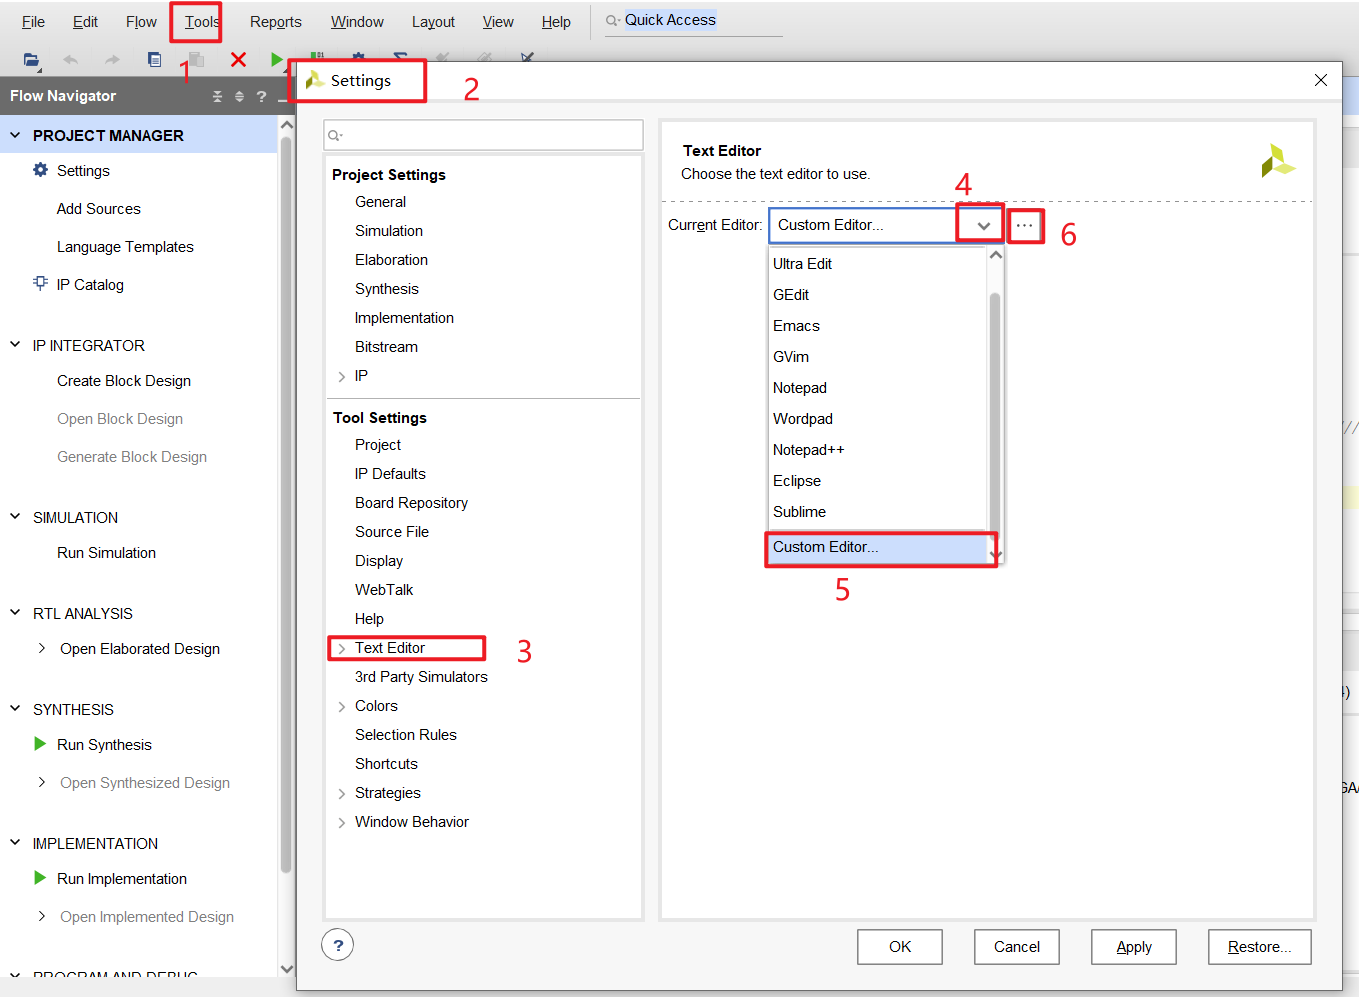1359x997 pixels.
Task: Click the ellipsis browse button next to Current Editor
Action: click(1025, 226)
